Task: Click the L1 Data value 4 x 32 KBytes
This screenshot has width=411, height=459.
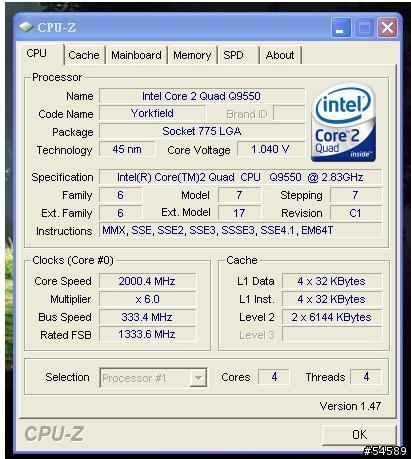Action: pyautogui.click(x=332, y=281)
